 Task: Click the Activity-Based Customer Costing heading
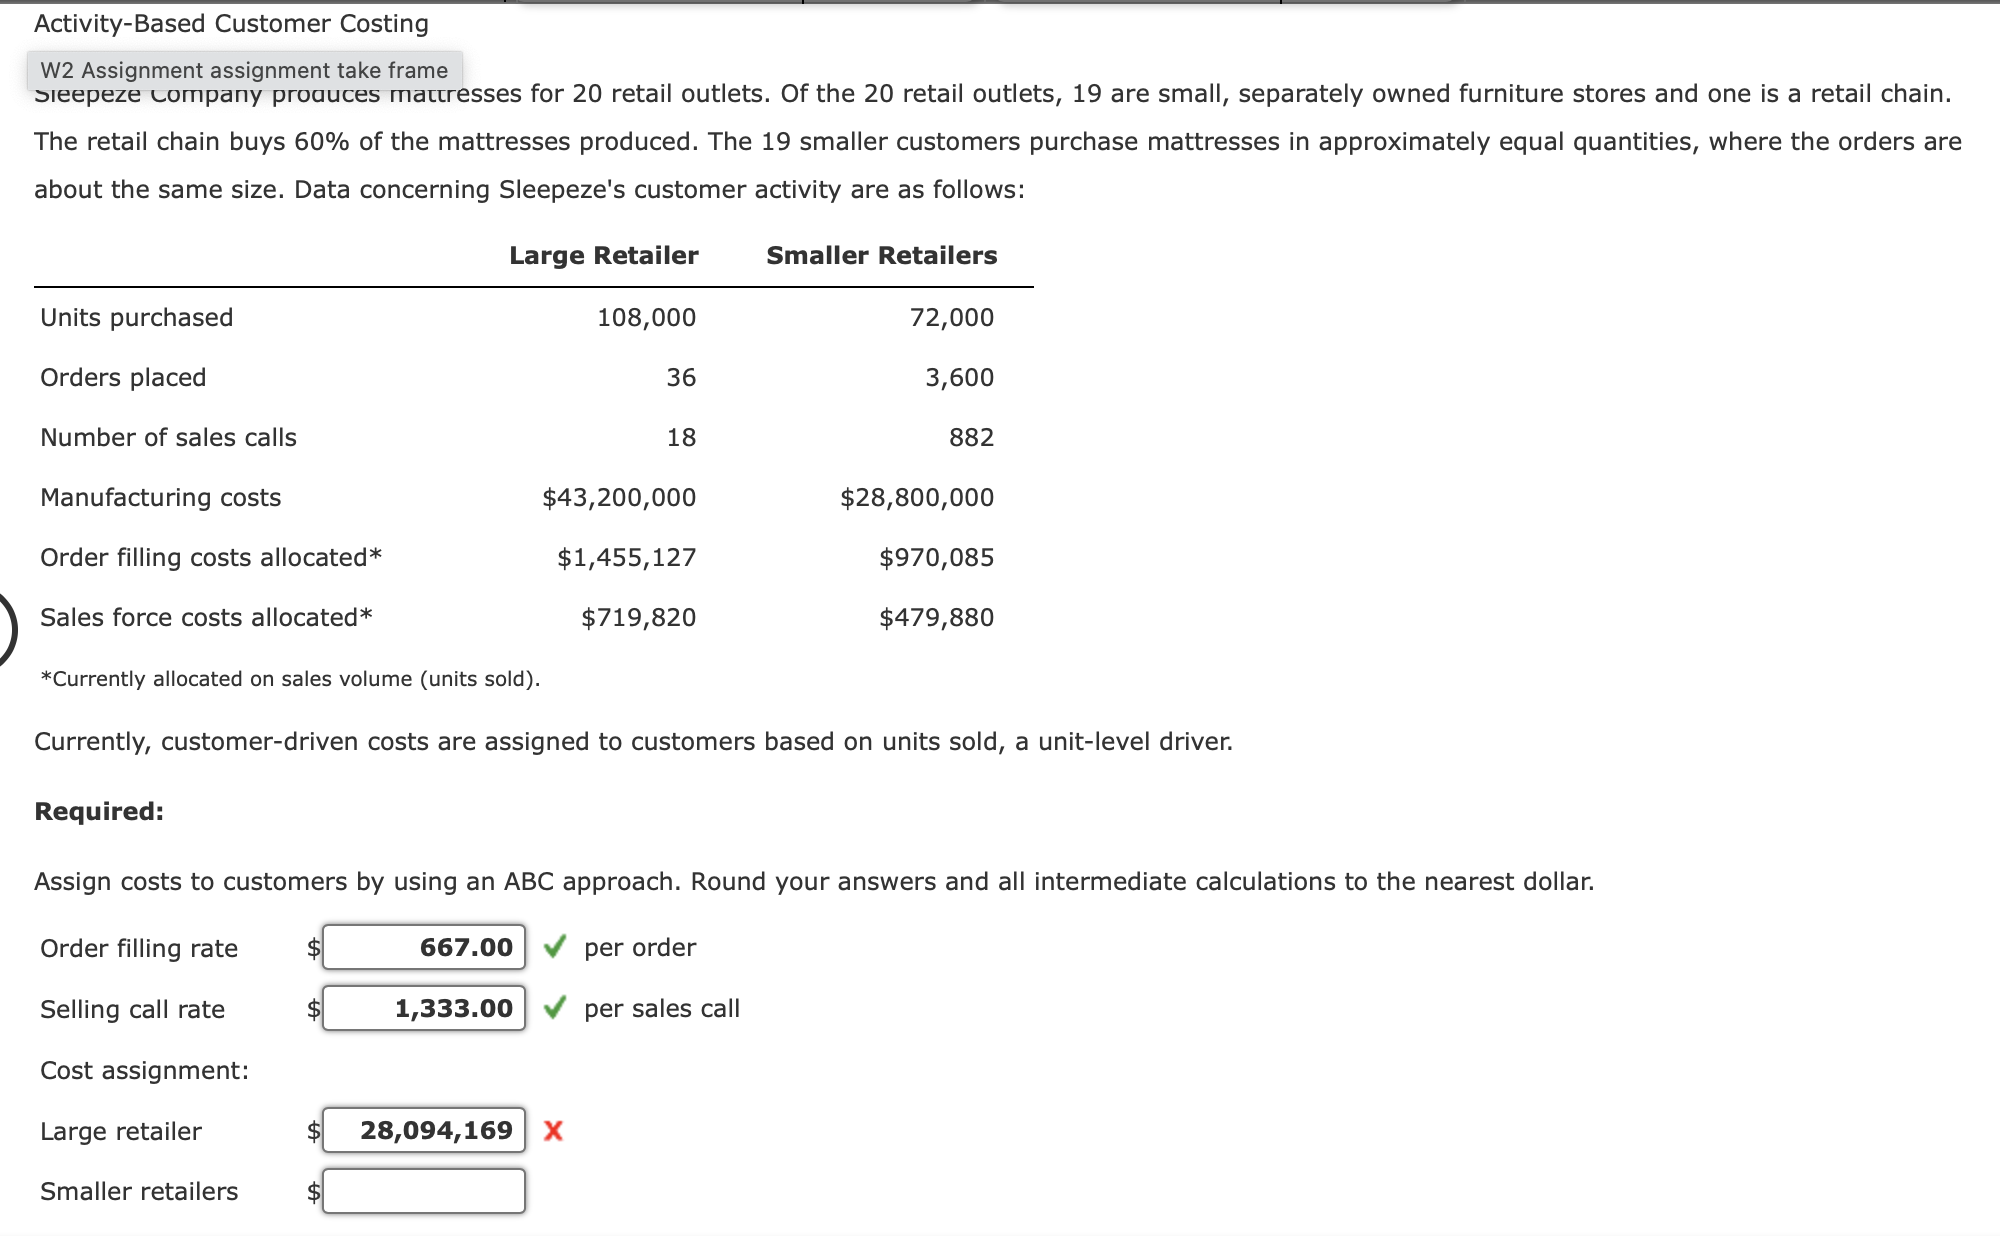229,23
